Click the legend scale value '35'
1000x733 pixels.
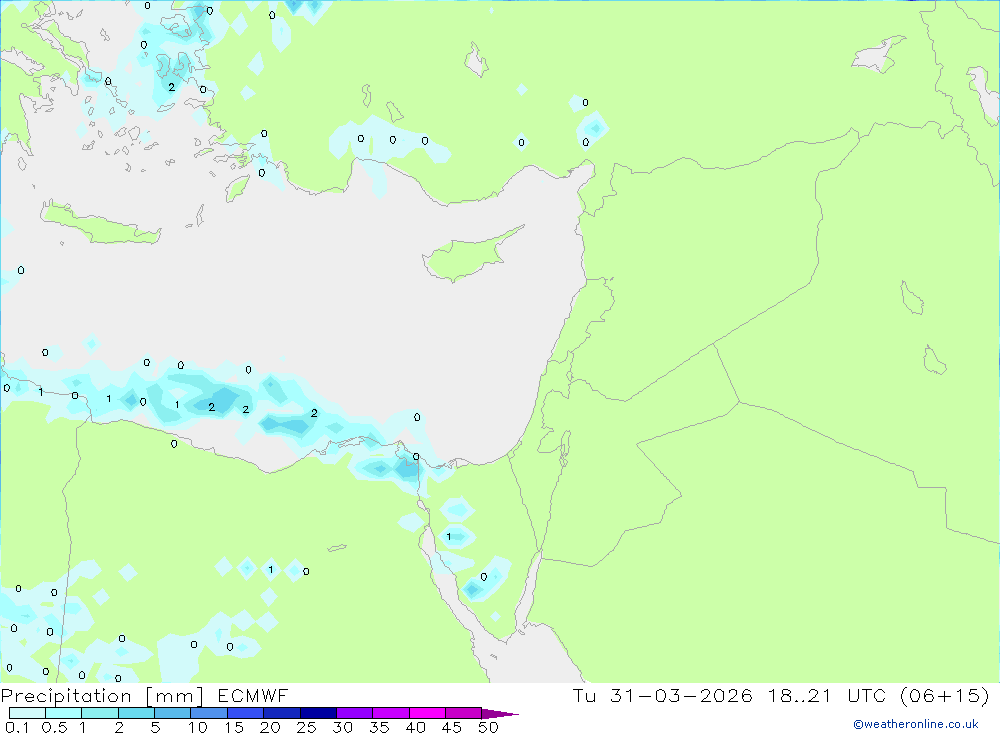tap(379, 727)
